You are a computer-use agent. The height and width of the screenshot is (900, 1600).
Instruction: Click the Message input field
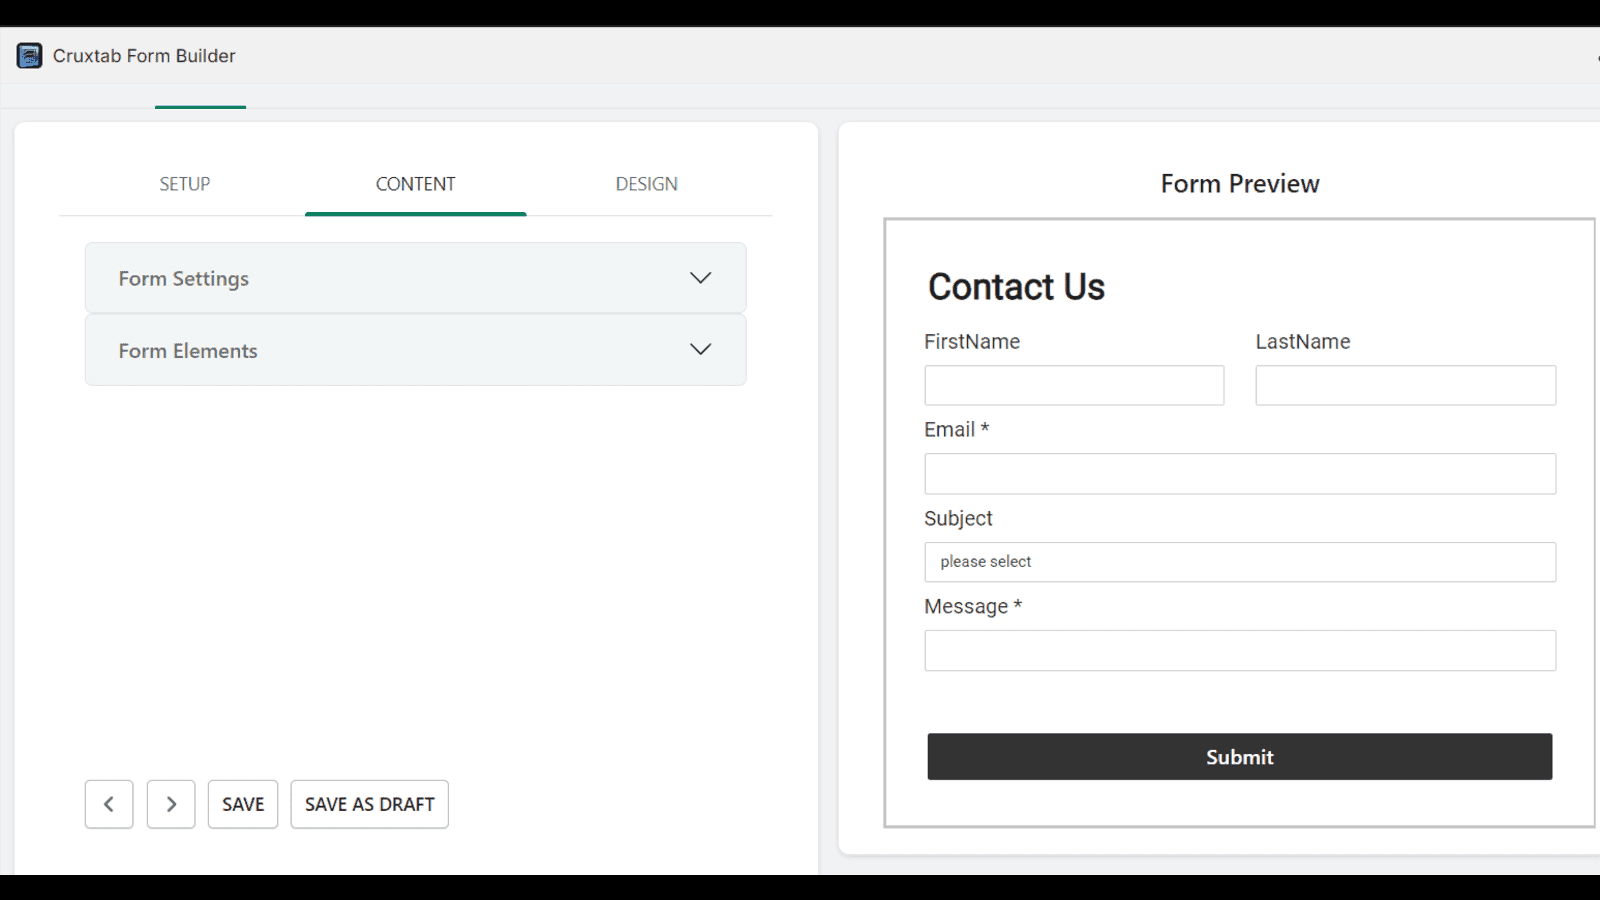tap(1240, 650)
